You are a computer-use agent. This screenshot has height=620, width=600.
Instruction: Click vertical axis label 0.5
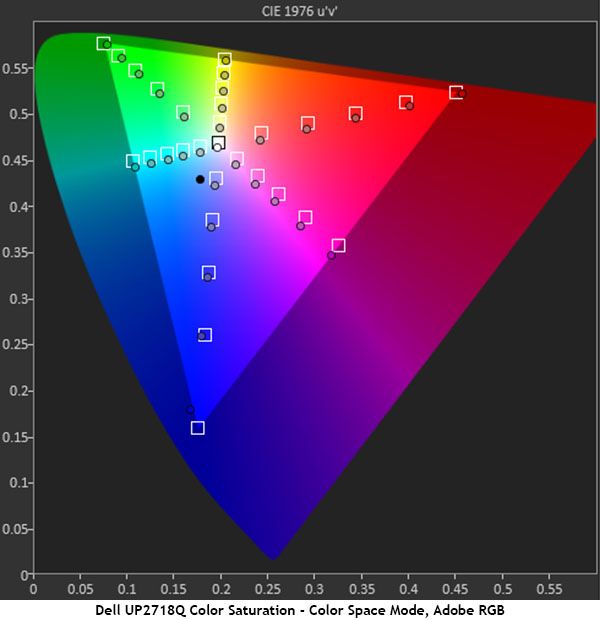tap(19, 114)
